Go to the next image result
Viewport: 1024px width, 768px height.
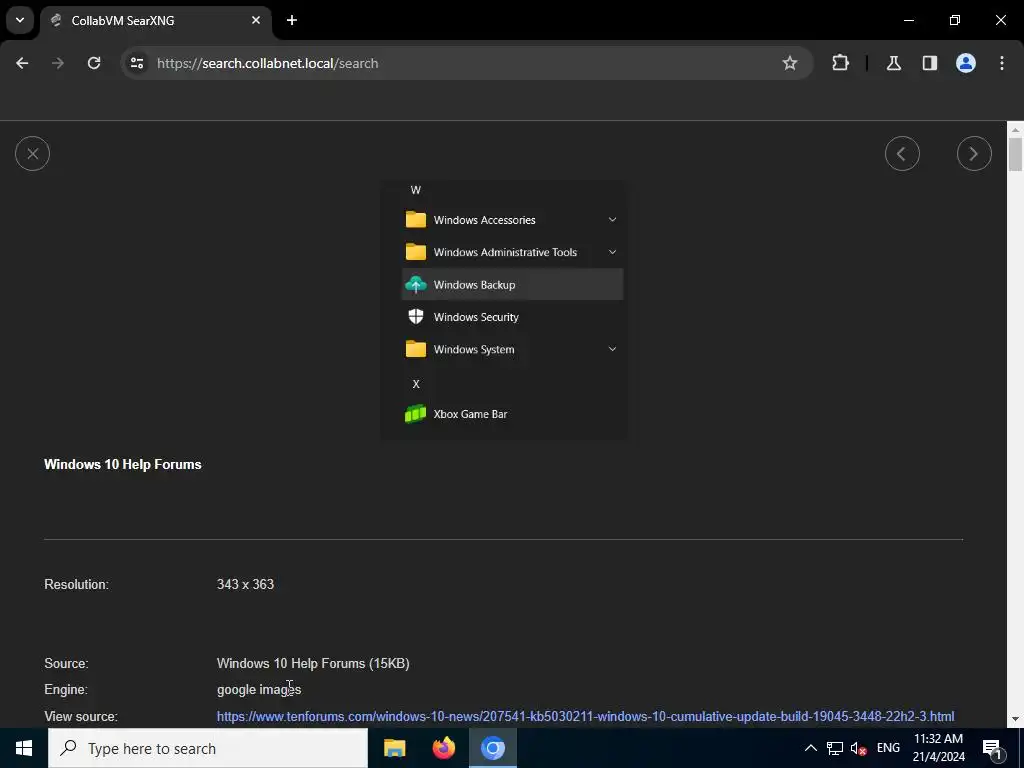coord(974,153)
